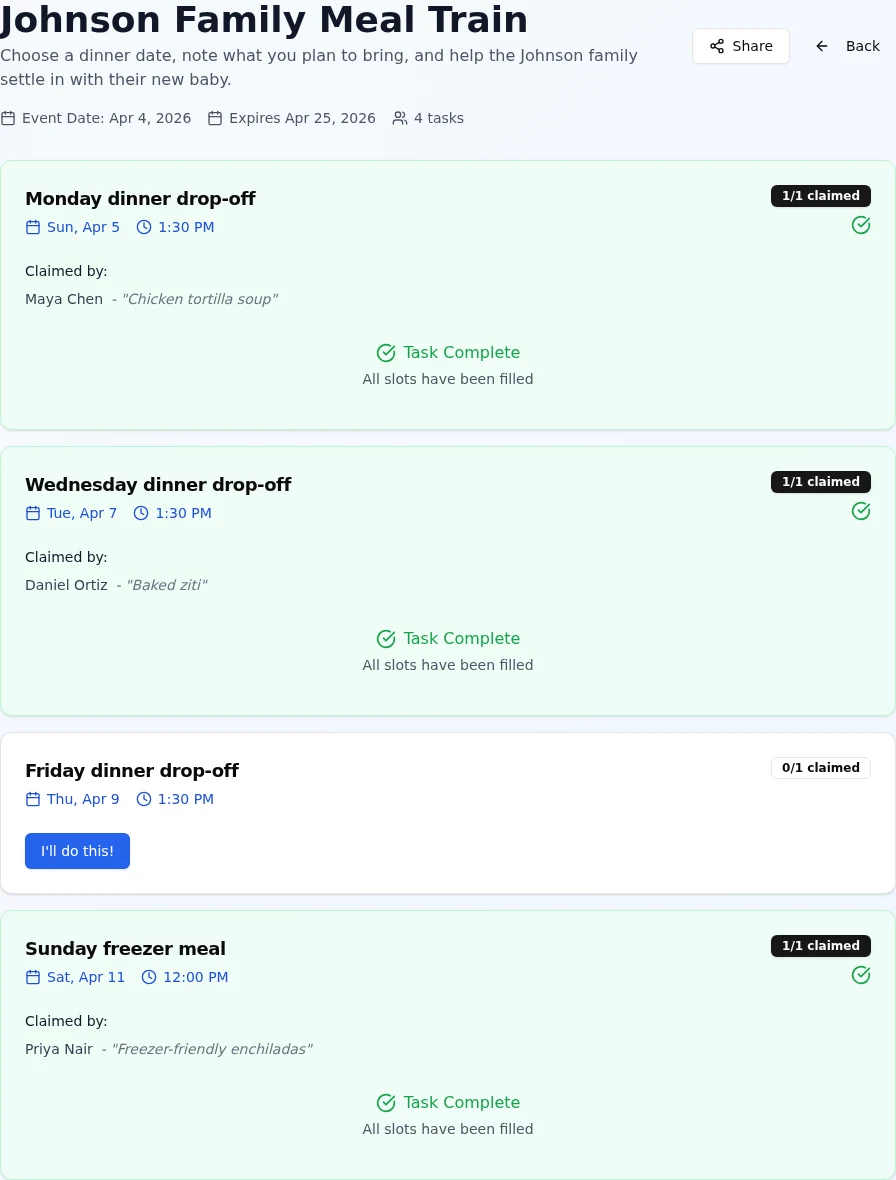This screenshot has width=896, height=1180.
Task: Select the Johnson Family Meal Train heading
Action: point(265,20)
